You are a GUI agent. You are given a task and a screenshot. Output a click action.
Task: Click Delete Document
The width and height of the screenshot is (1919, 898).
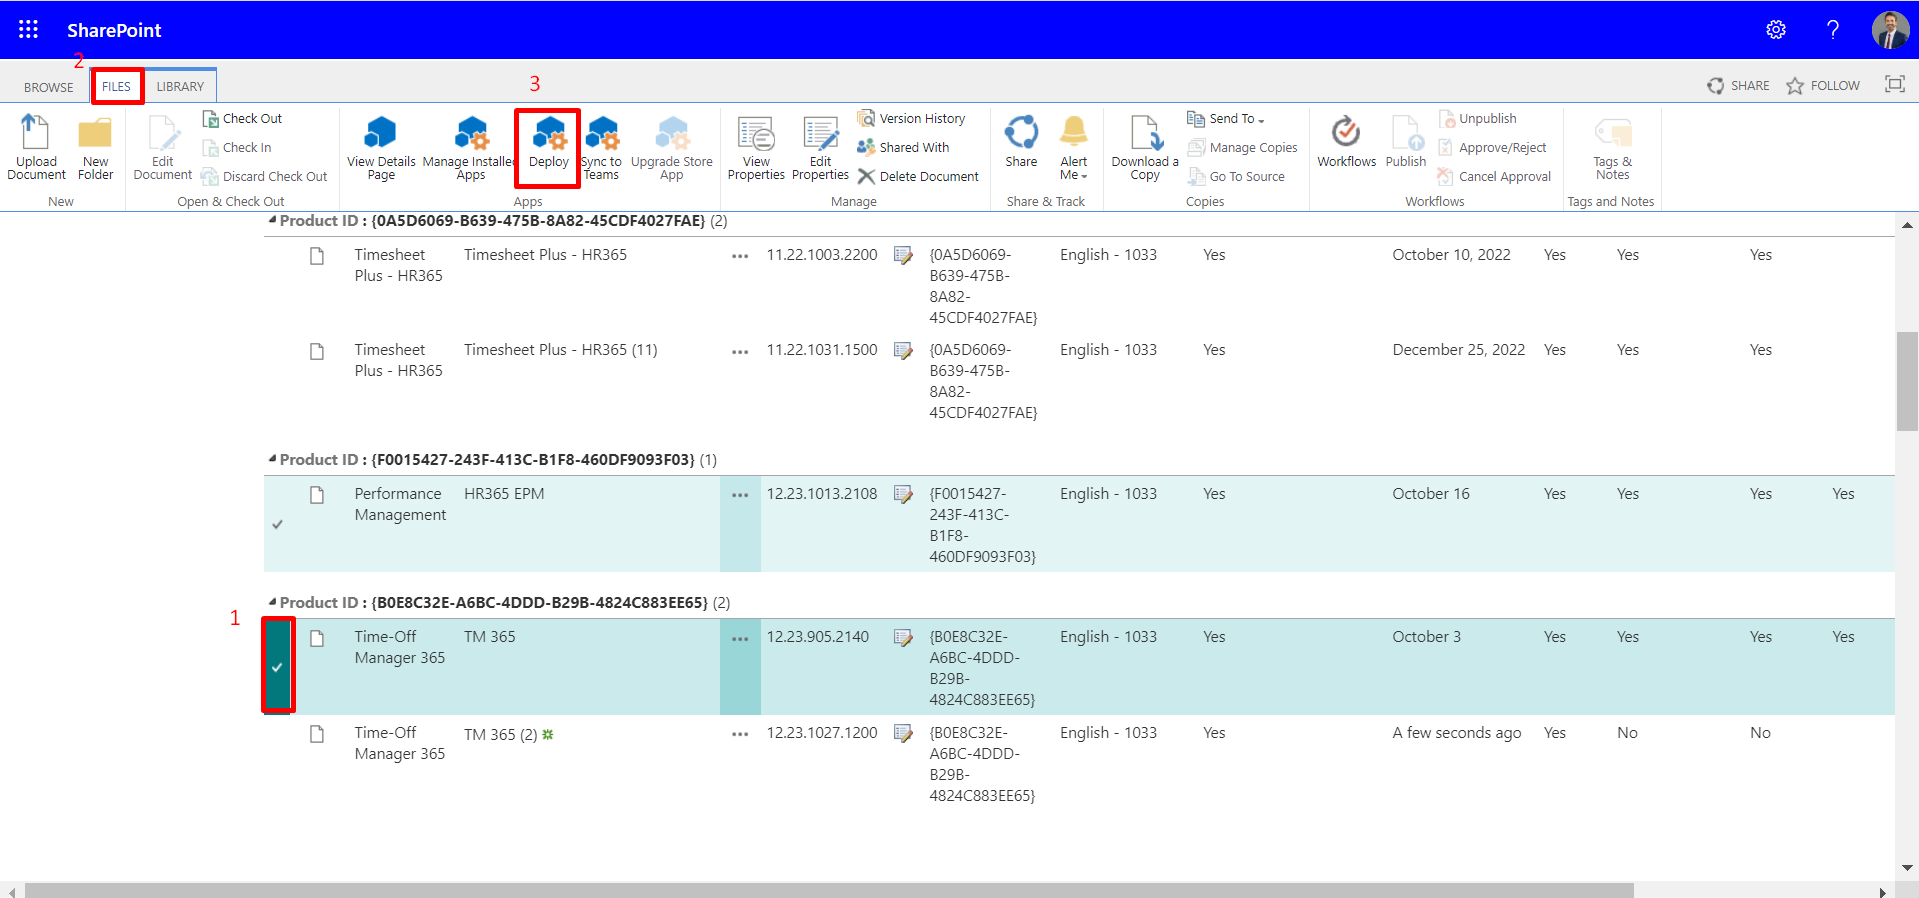[x=919, y=176]
